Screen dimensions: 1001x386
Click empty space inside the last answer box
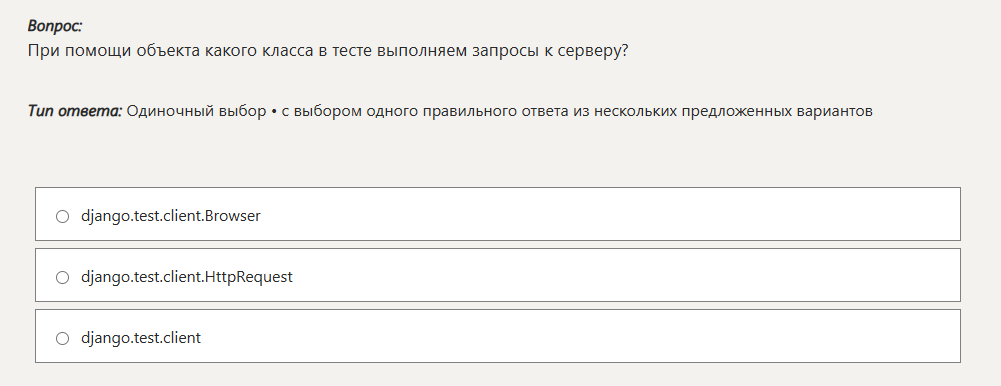(575, 336)
